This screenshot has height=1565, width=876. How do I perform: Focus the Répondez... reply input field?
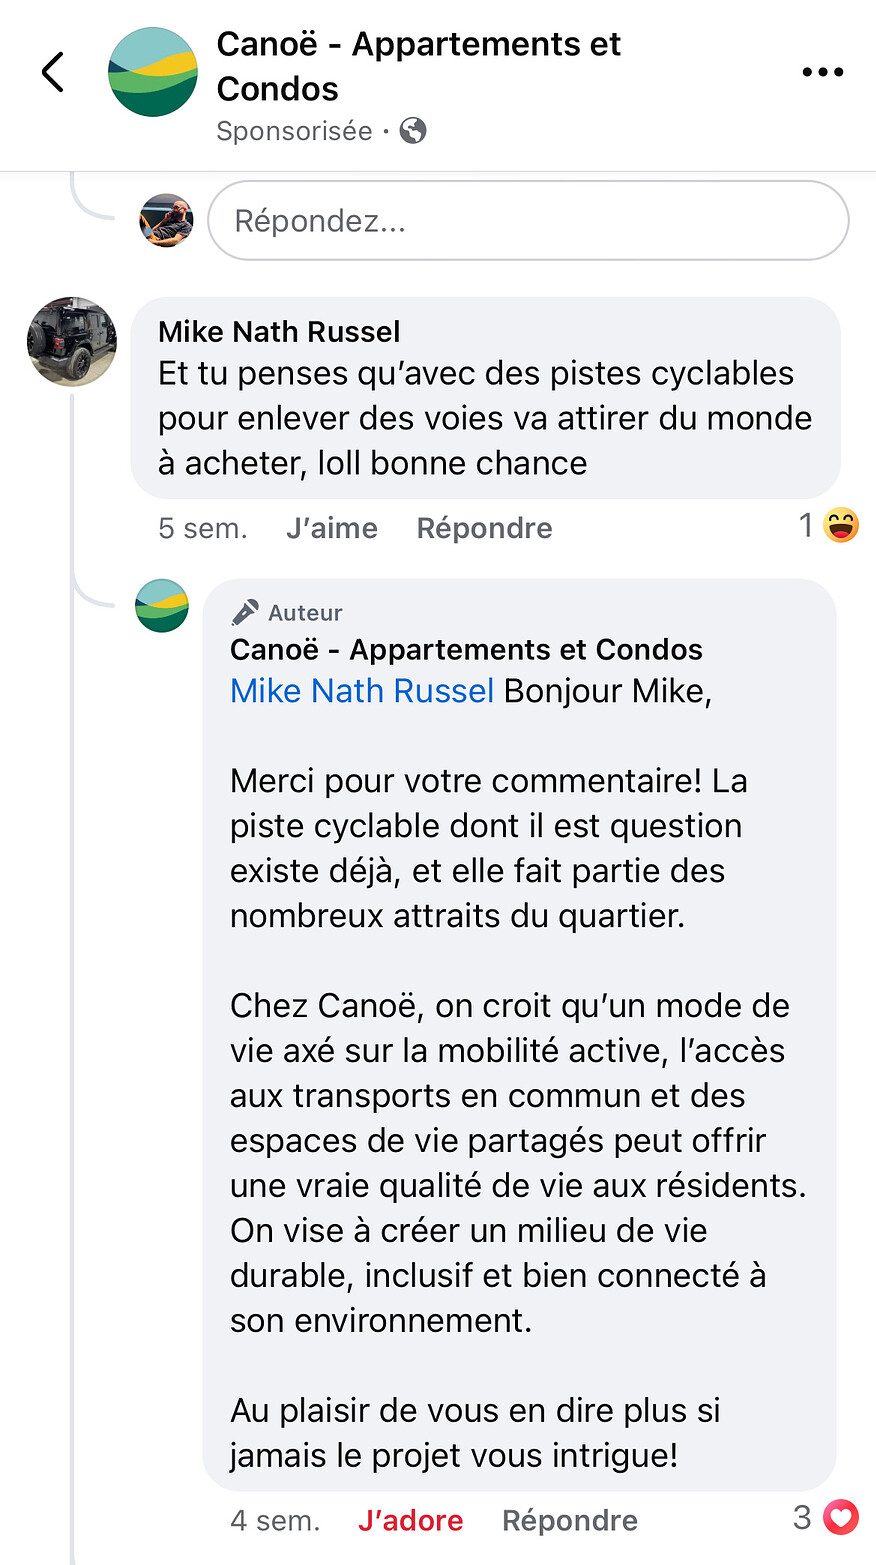click(x=528, y=221)
